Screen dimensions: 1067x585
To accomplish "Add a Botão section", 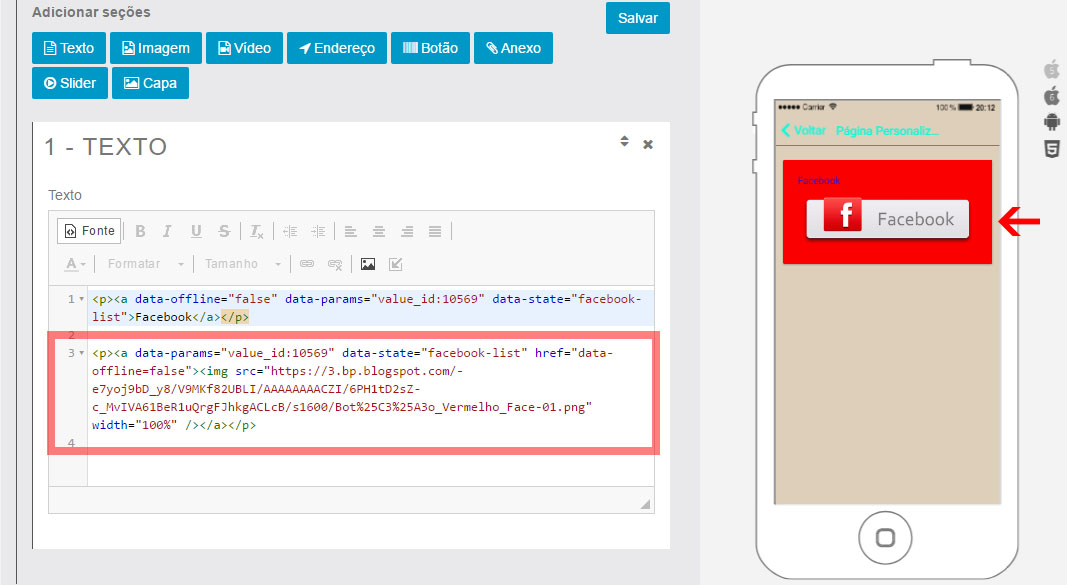I will [x=430, y=48].
